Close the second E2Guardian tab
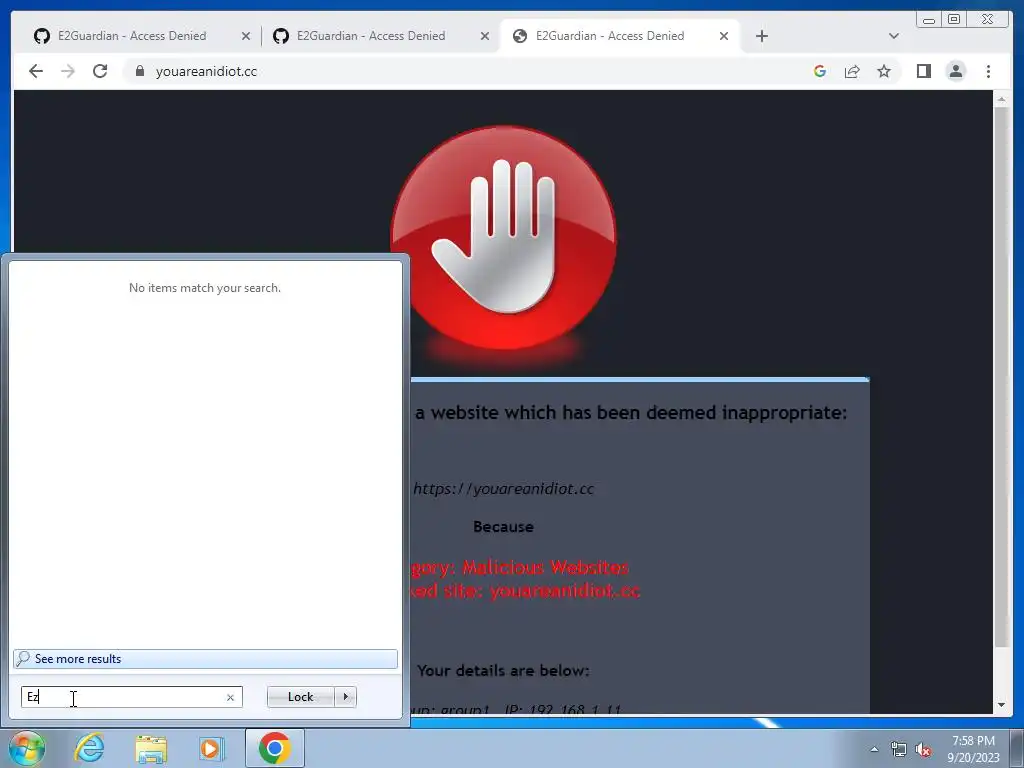 click(x=485, y=37)
